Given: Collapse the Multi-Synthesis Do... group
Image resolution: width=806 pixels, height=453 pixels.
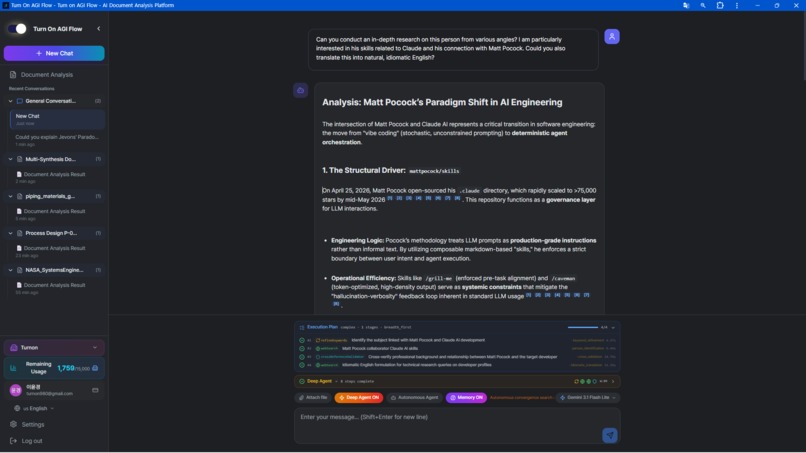Looking at the screenshot, I should point(10,159).
